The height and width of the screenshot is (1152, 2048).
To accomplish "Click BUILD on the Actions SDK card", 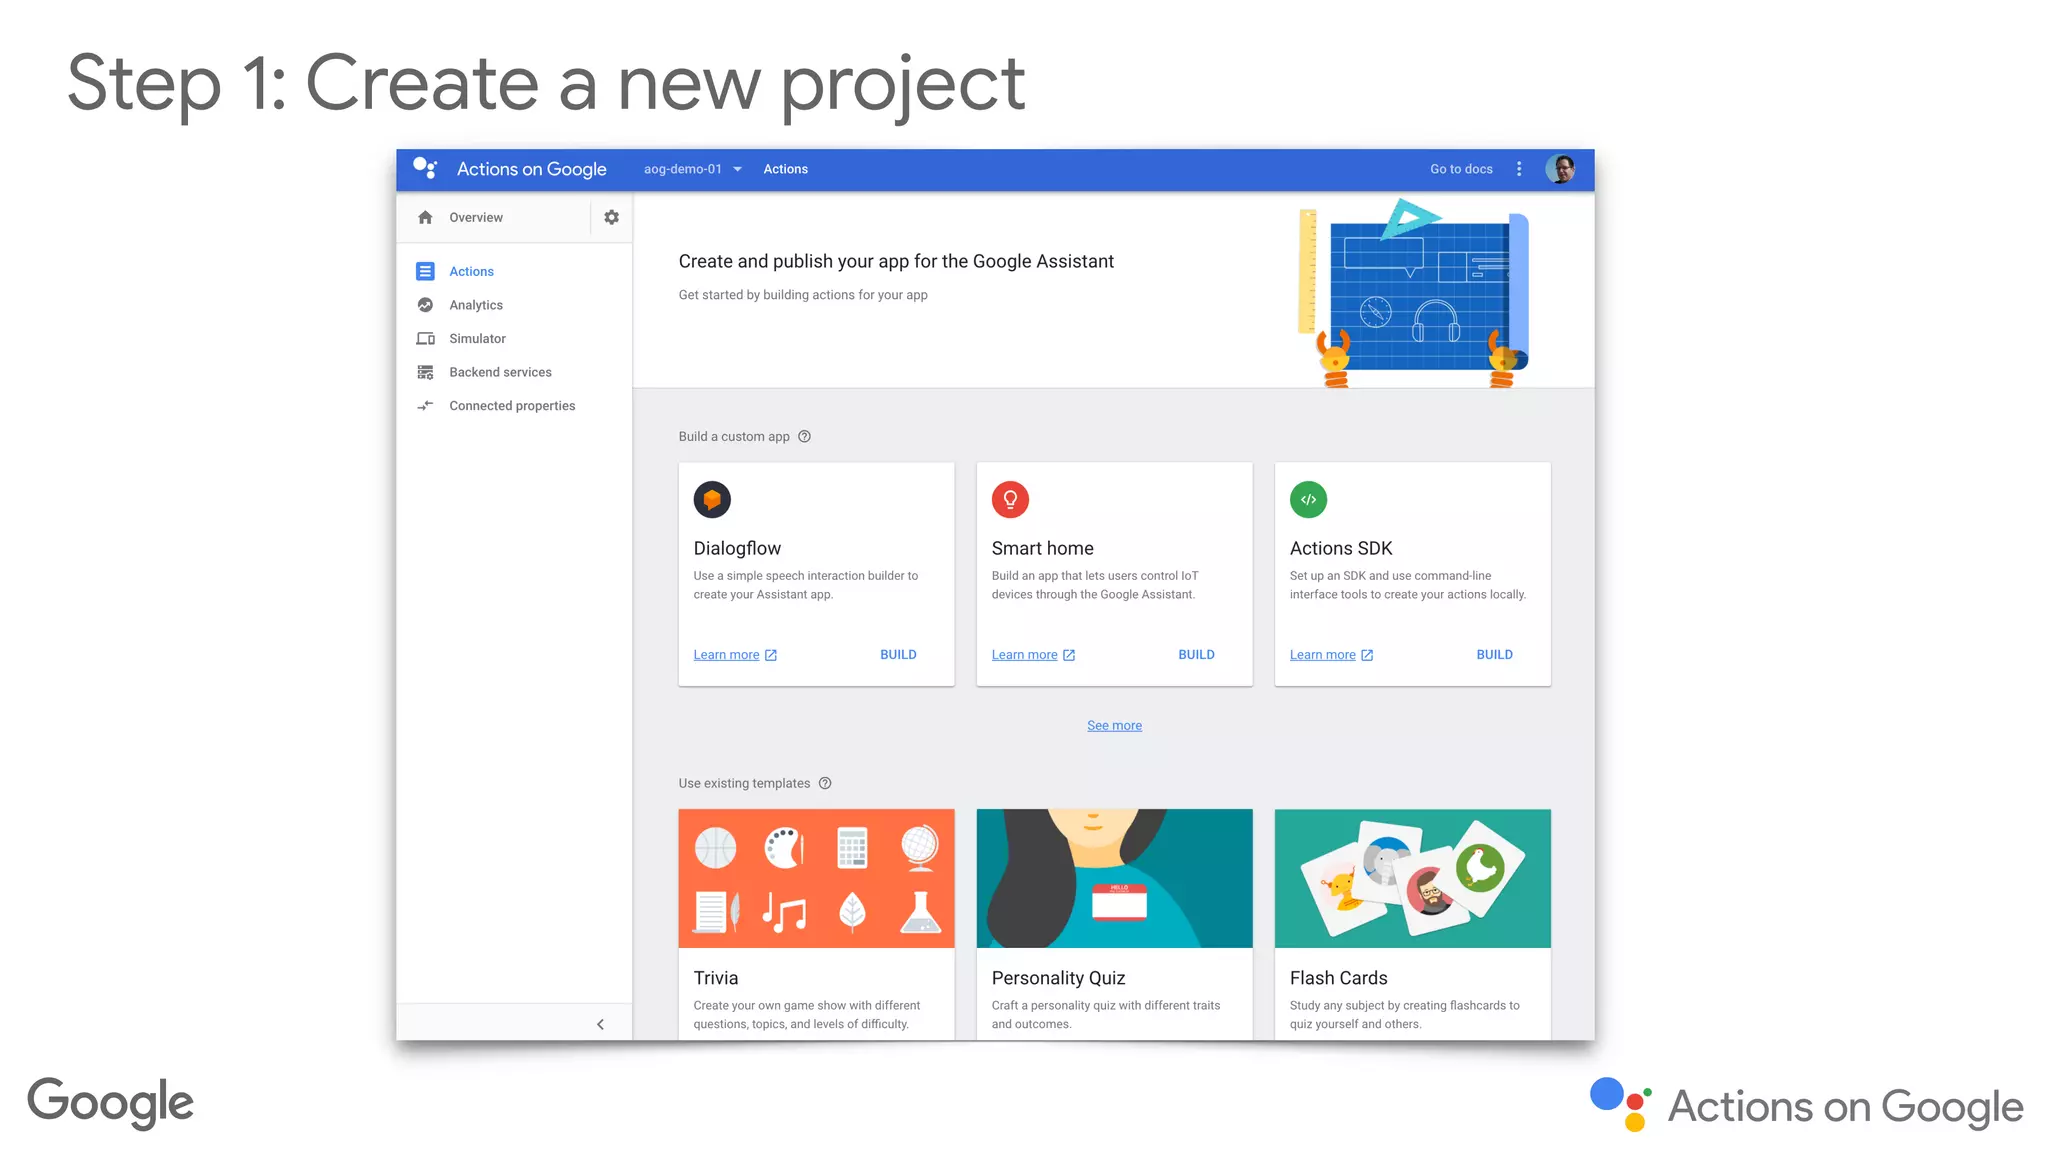I will [1494, 655].
